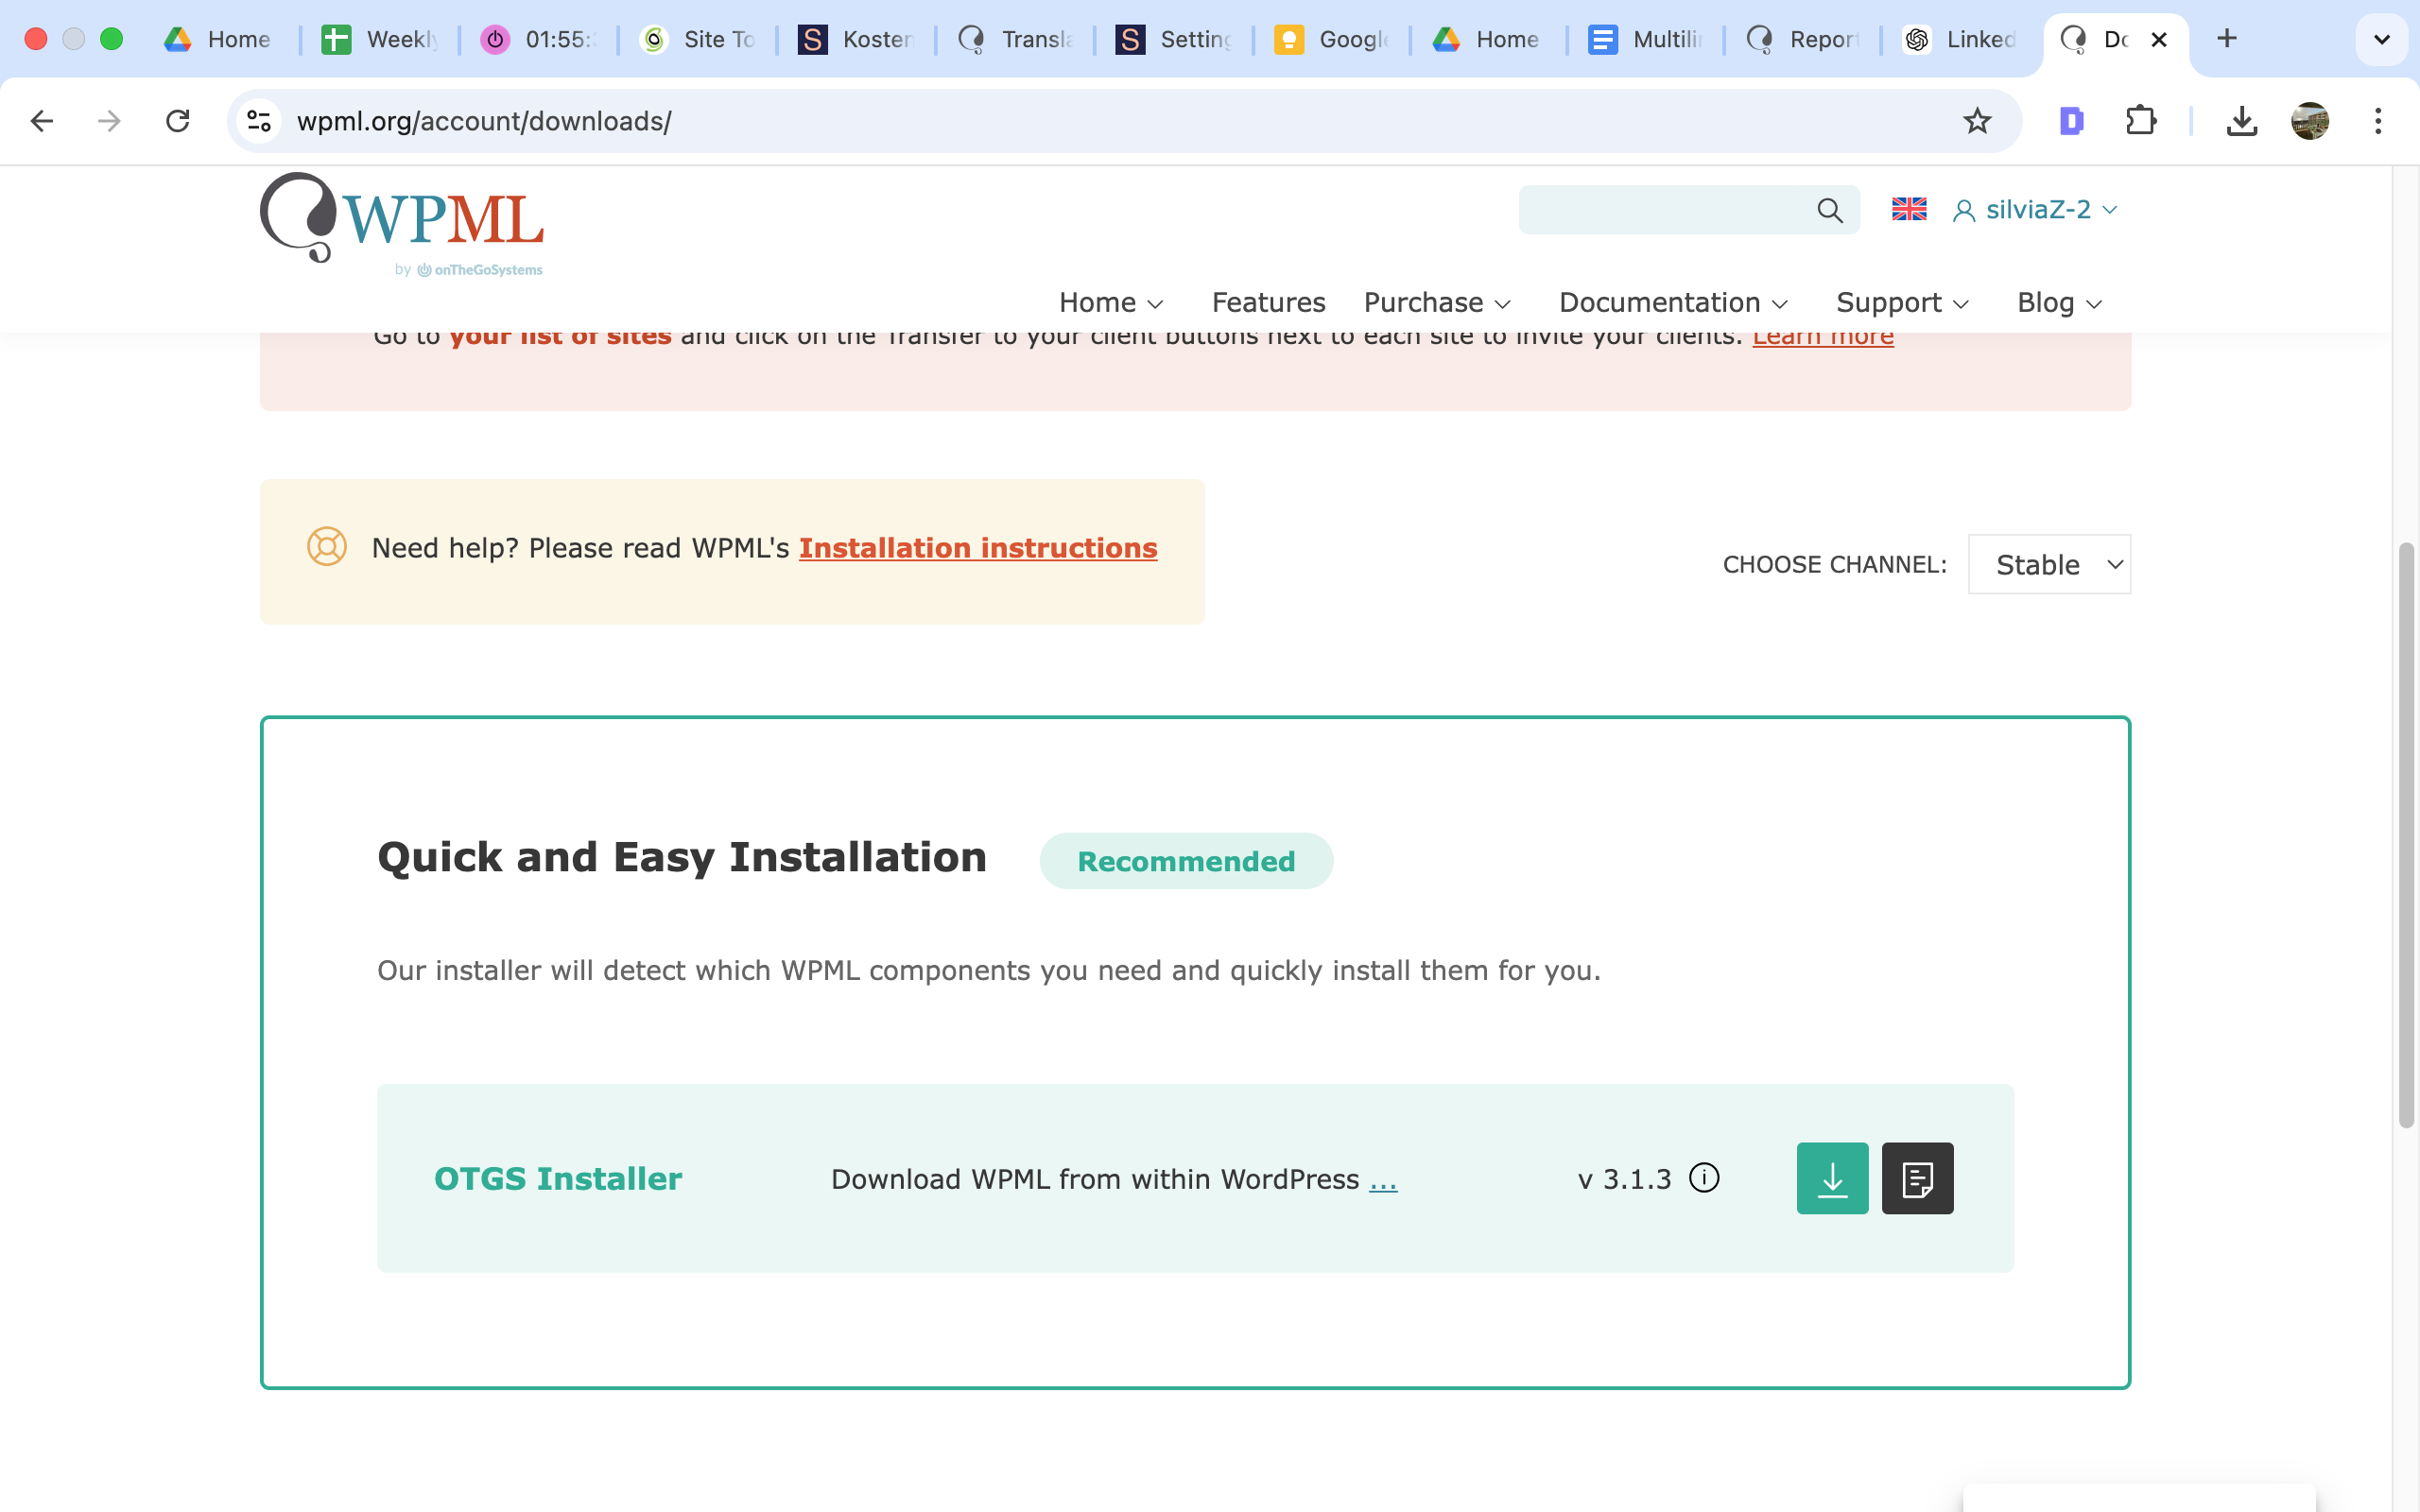Viewport: 2420px width, 1512px height.
Task: Open the Chrome three-dot menu
Action: click(2378, 121)
